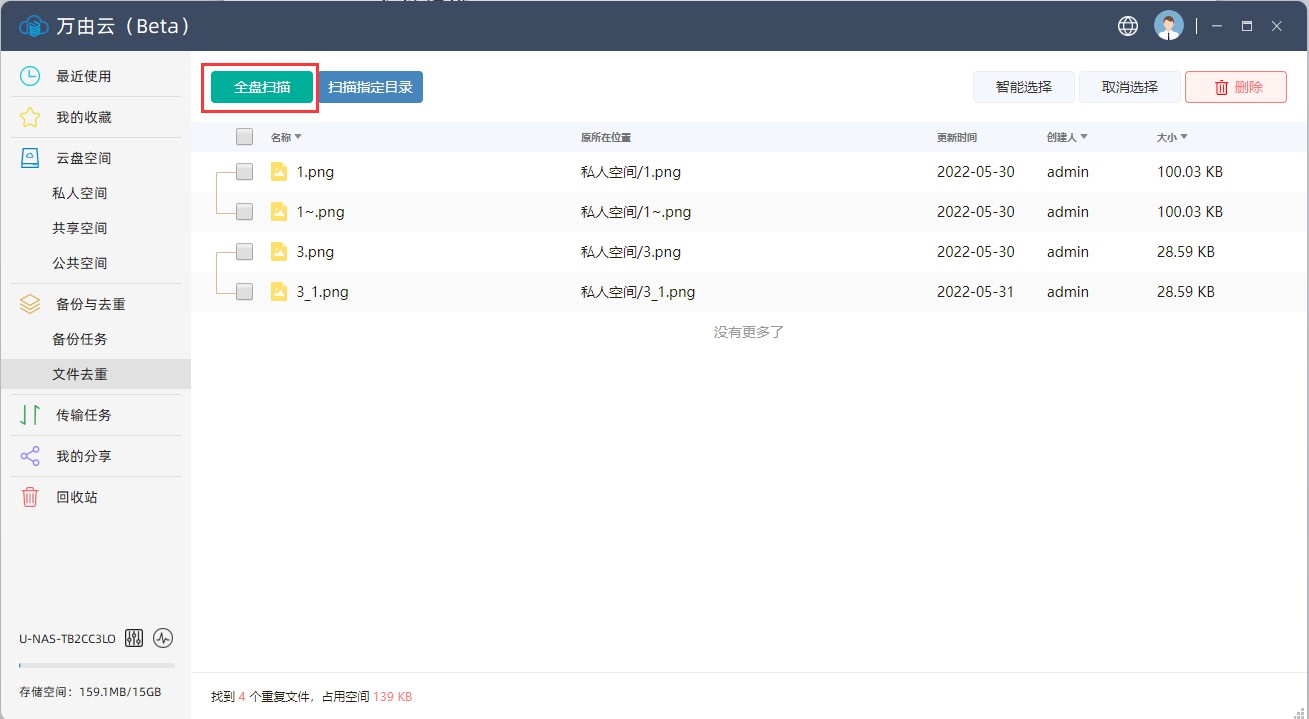Open the 名称 column sort dropdown
The image size is (1309, 719).
click(298, 137)
